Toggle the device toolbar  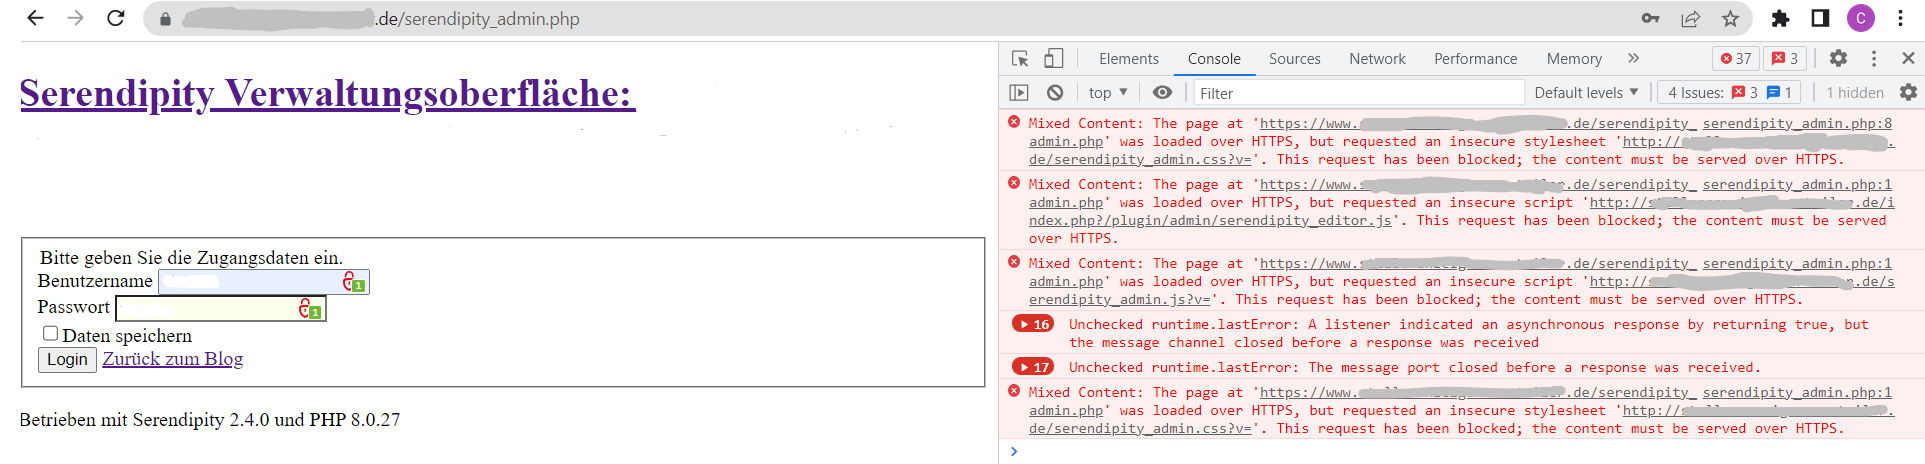[x=1054, y=59]
